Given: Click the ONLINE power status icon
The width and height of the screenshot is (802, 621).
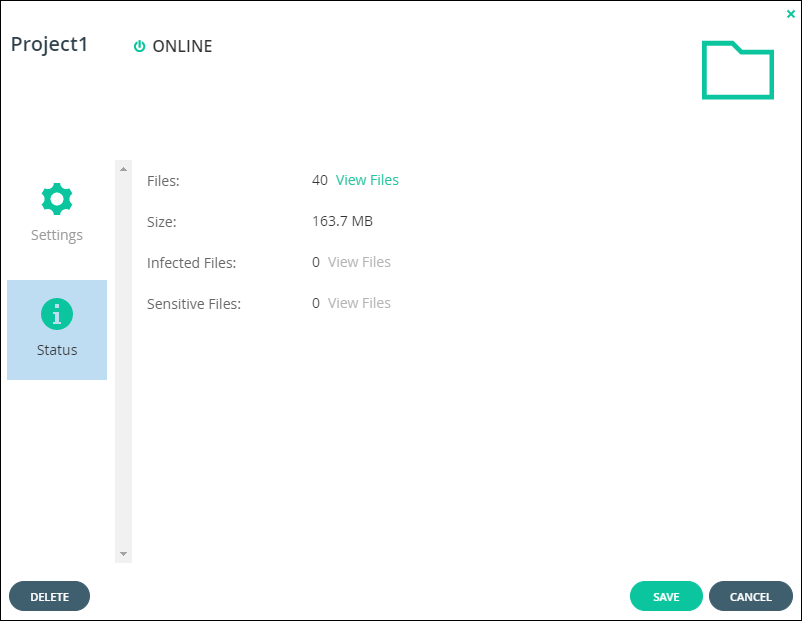Looking at the screenshot, I should click(x=139, y=46).
